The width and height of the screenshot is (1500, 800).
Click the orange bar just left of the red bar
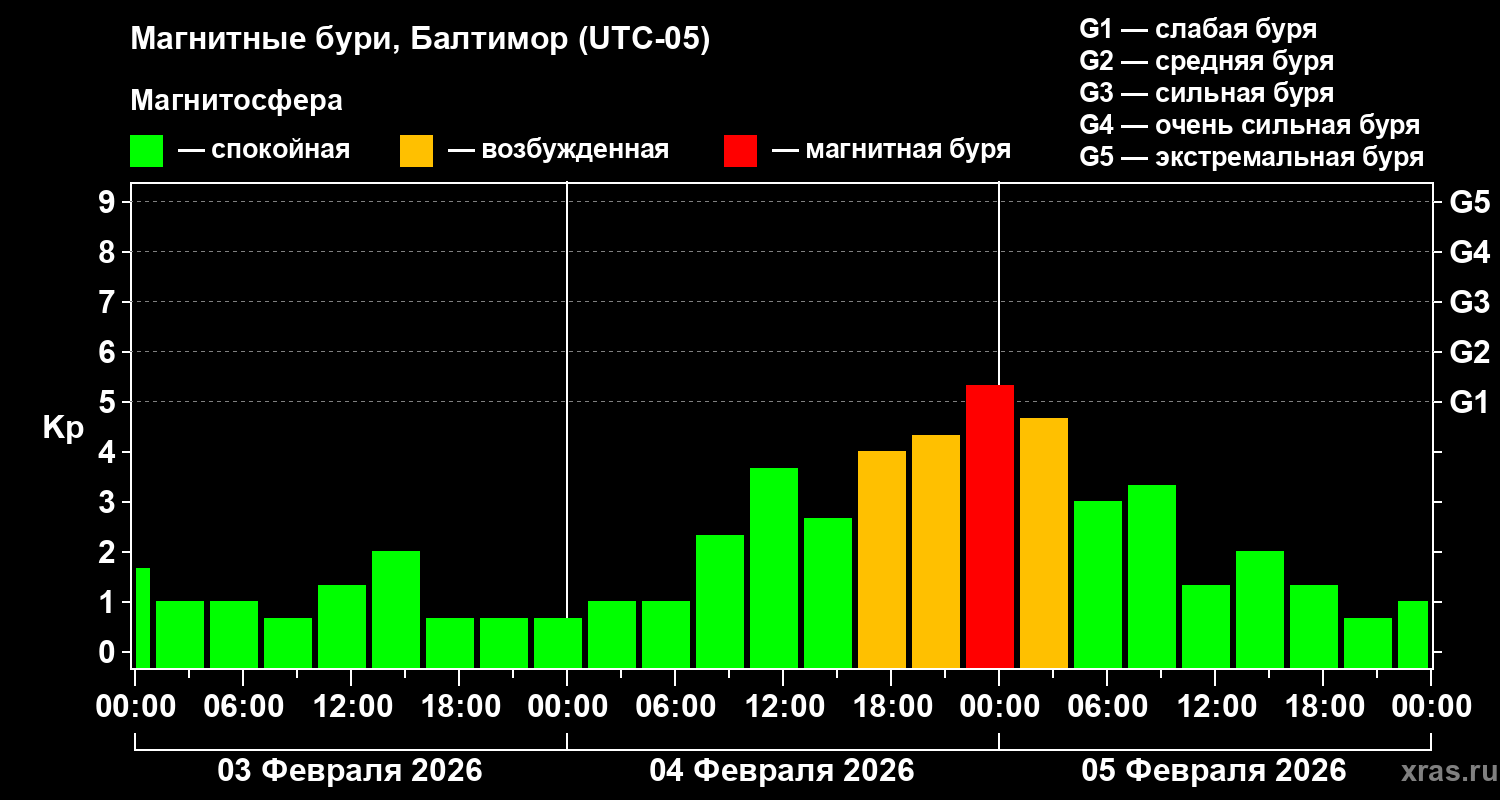[936, 551]
